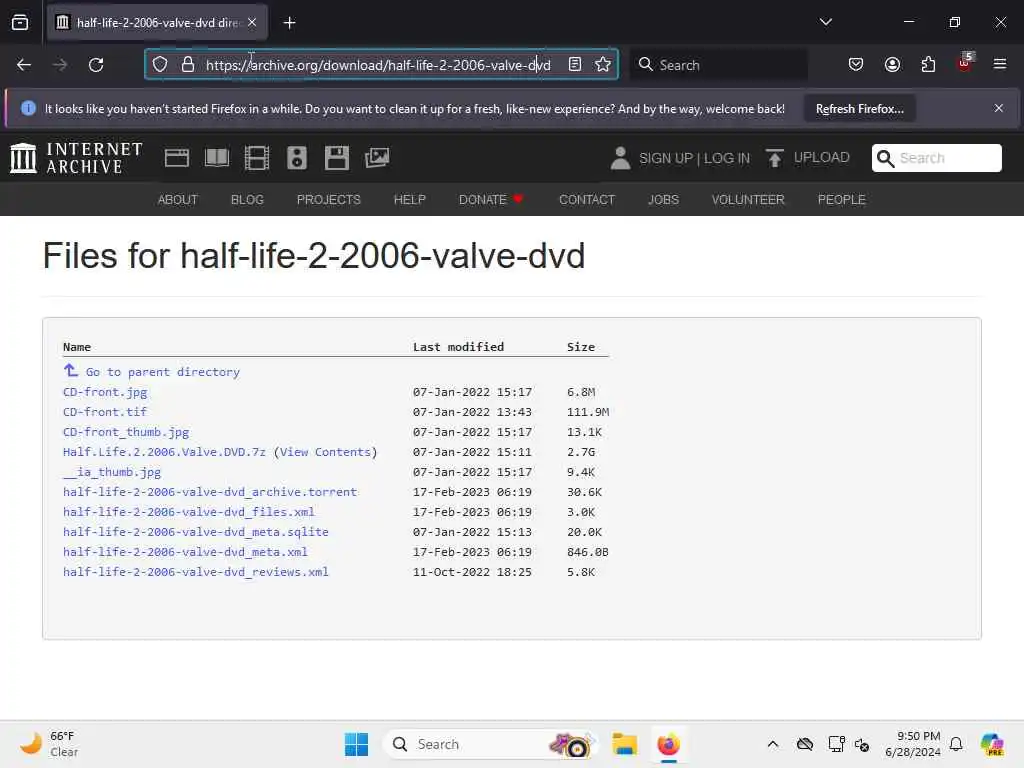Open the CD-front_thumb.jpg file link
This screenshot has height=768, width=1024.
[x=126, y=432]
